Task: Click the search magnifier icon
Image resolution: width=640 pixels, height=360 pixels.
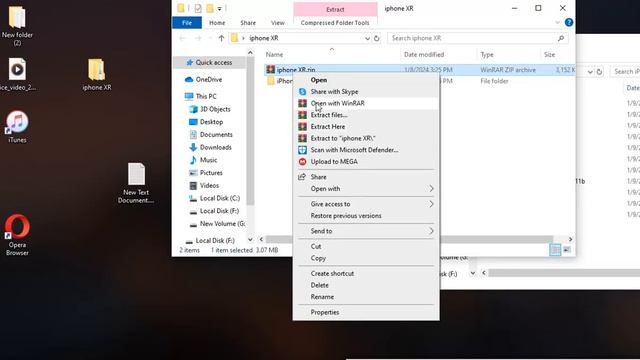Action: (561, 38)
